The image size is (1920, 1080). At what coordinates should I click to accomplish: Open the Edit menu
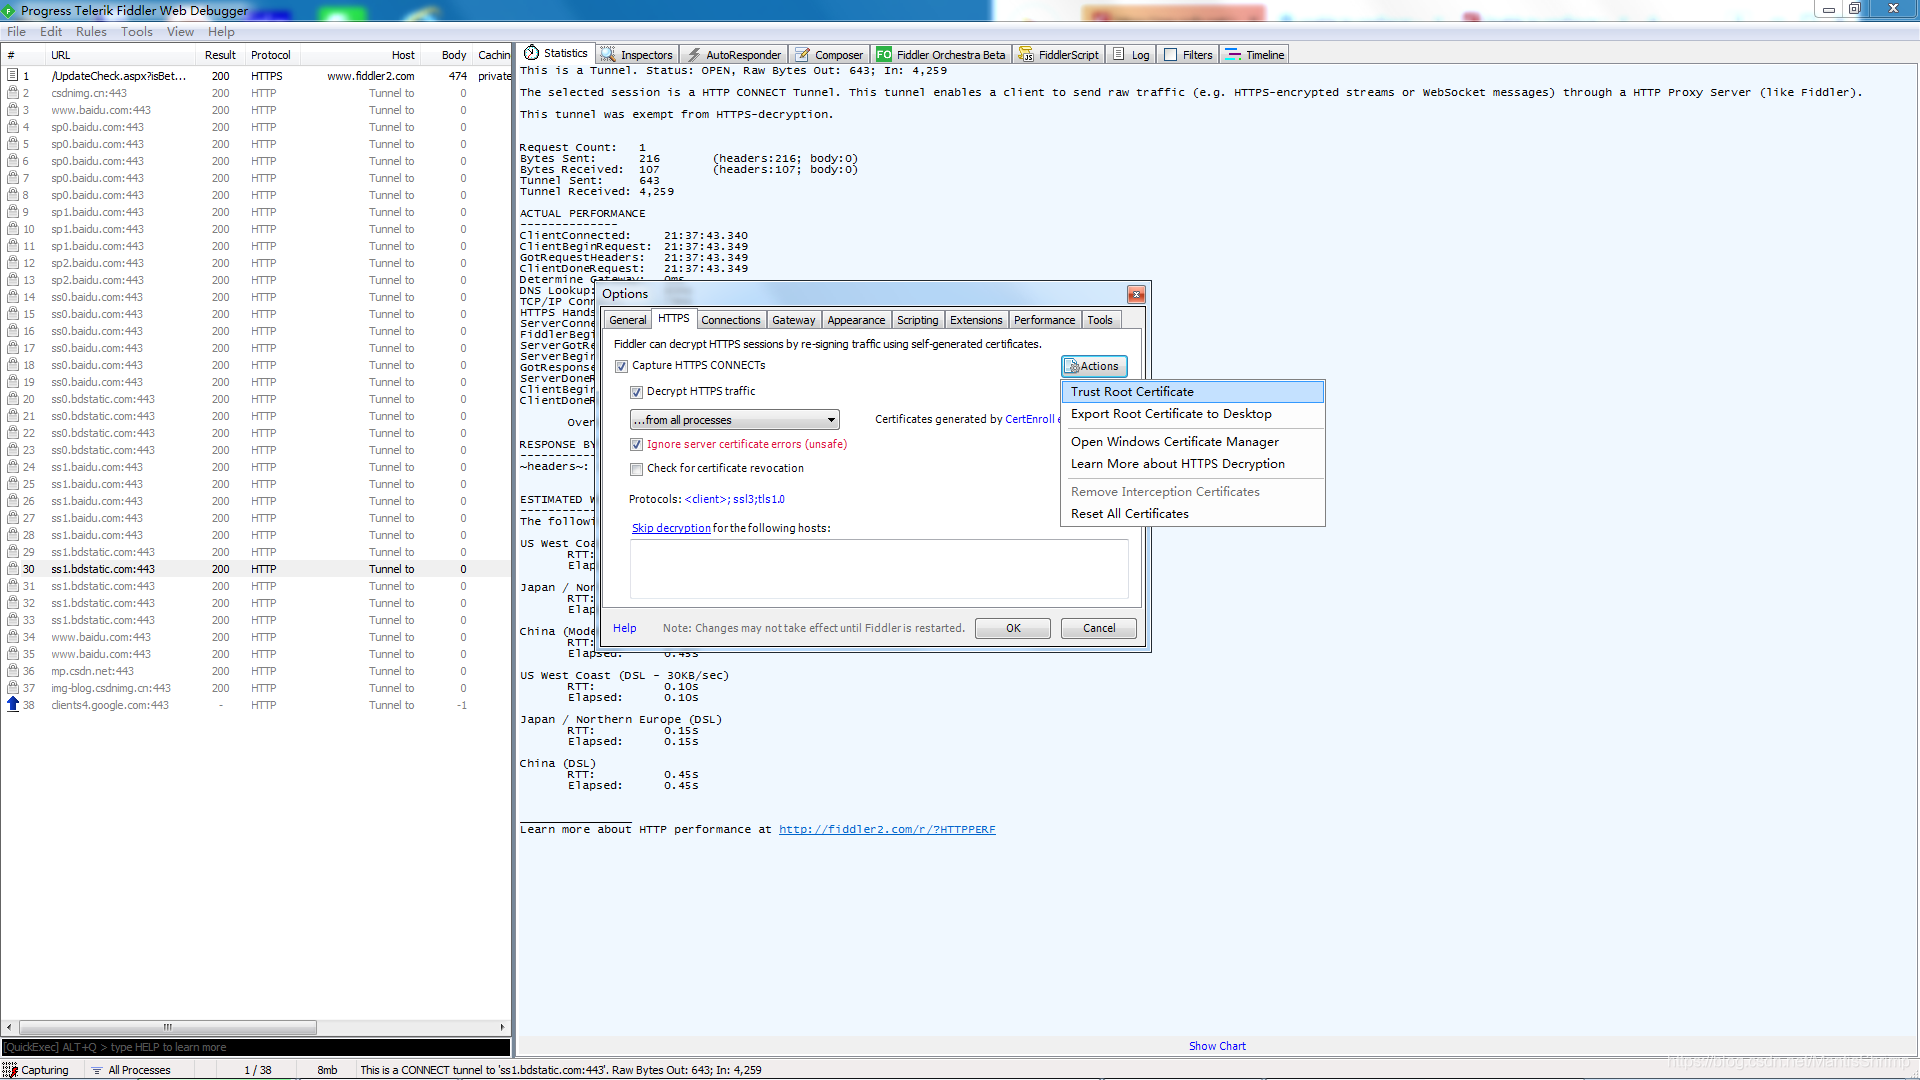tap(51, 32)
